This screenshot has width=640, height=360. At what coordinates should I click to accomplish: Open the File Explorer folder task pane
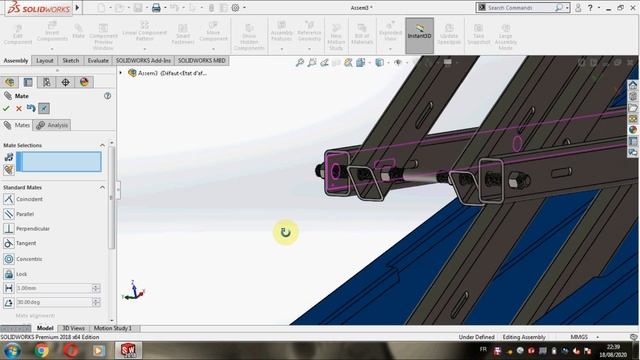tap(633, 108)
